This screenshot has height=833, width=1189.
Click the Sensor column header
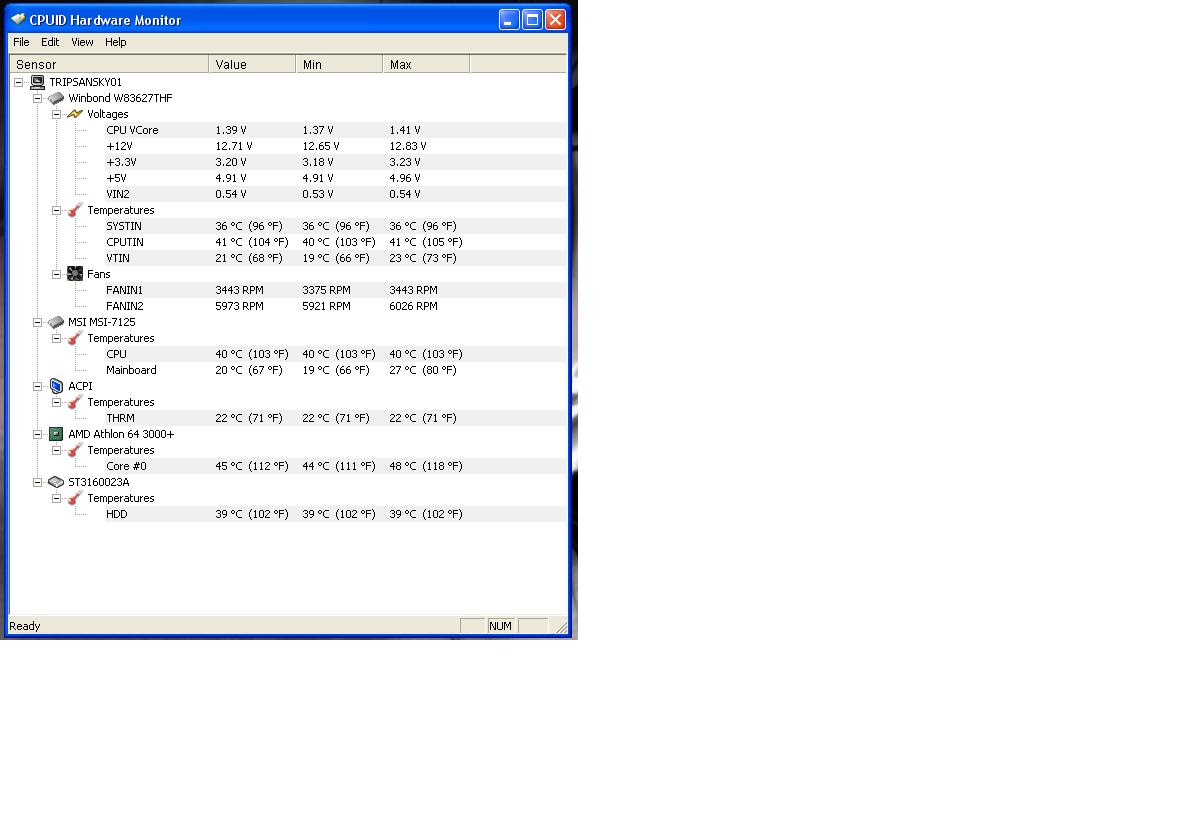[109, 64]
